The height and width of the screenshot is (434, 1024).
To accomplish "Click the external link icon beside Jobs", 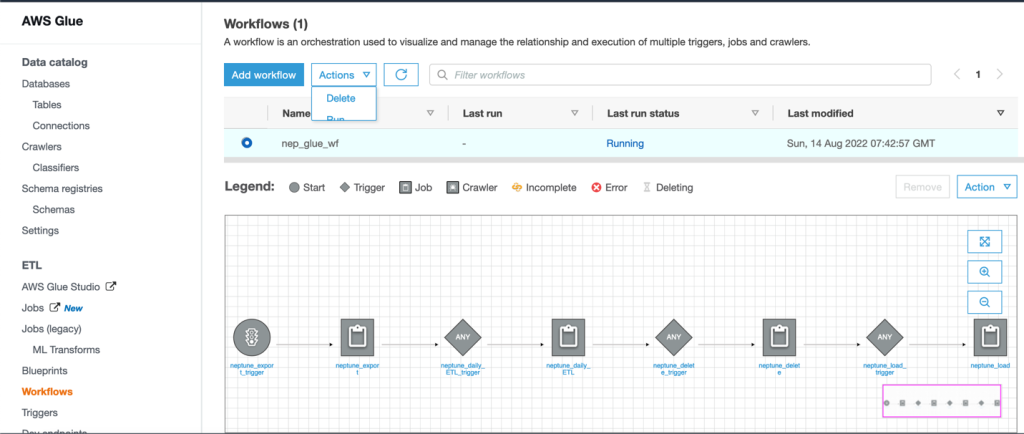I will [54, 307].
